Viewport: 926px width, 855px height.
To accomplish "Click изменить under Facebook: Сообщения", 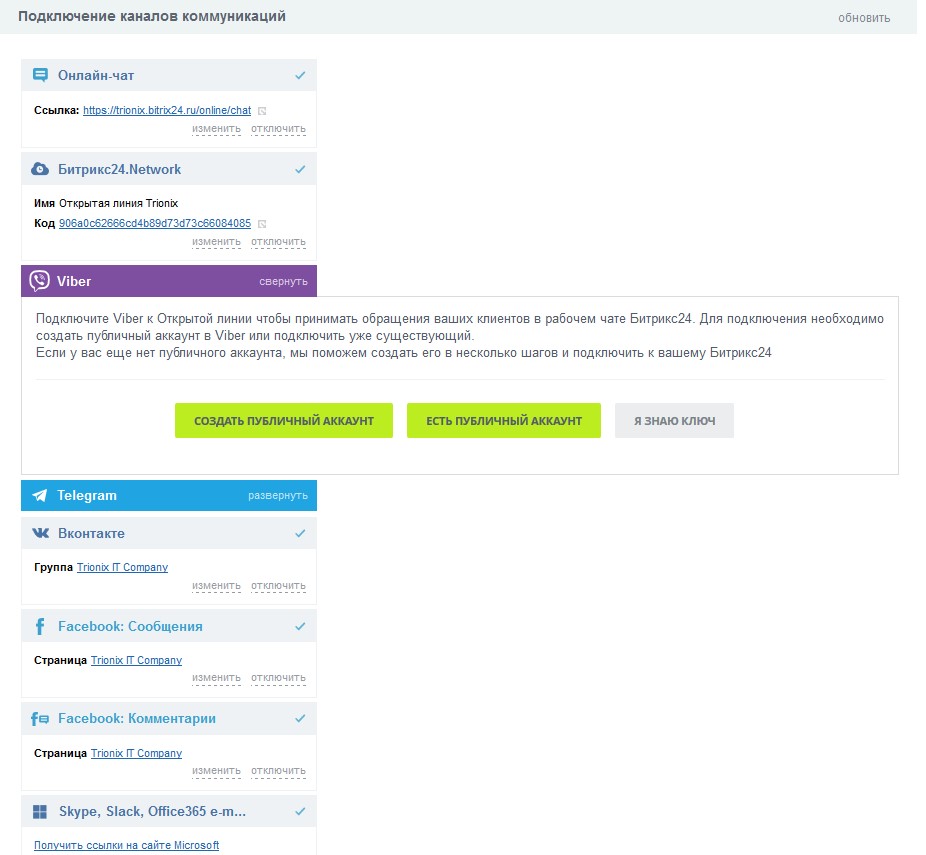I will 216,678.
